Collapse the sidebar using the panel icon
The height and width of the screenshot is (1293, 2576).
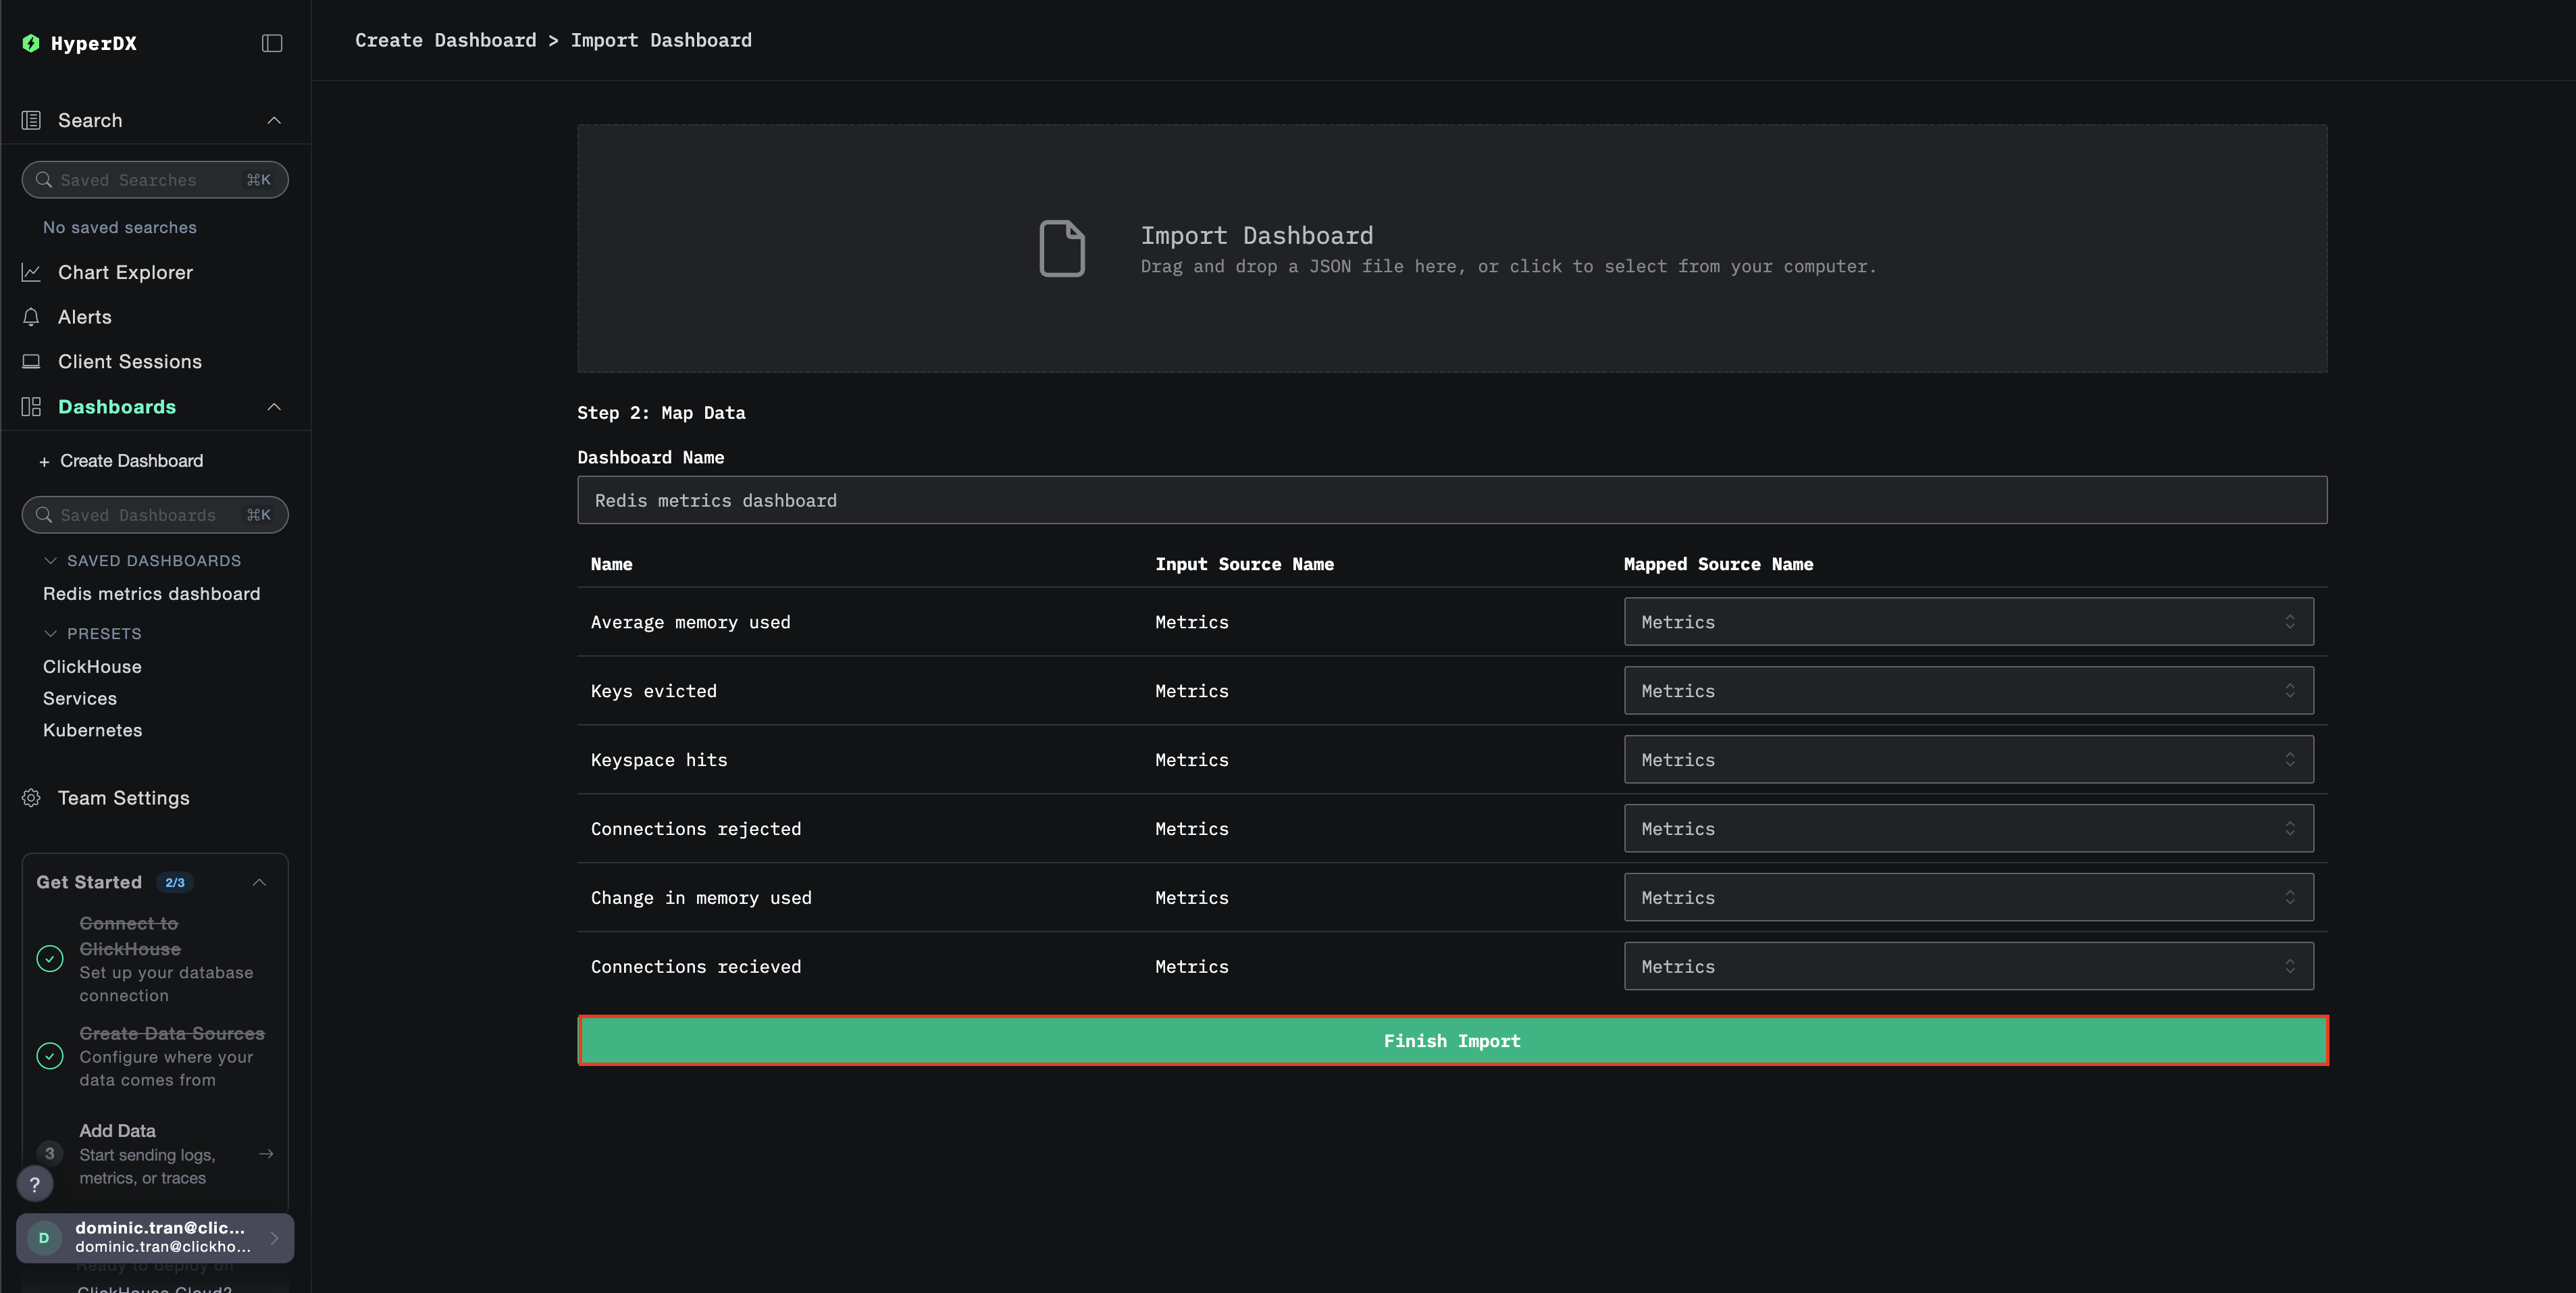pyautogui.click(x=271, y=42)
